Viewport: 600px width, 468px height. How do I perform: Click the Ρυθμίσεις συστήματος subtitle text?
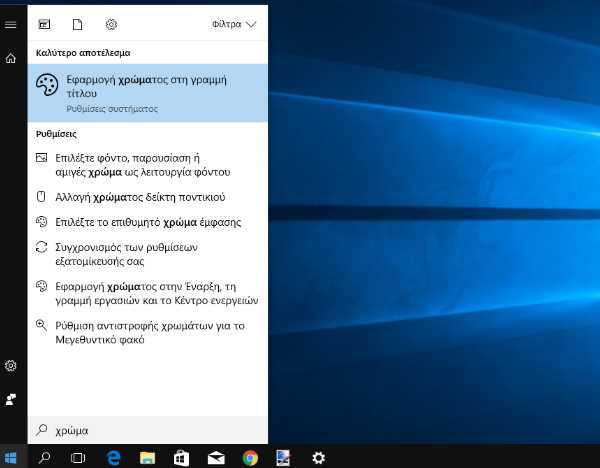tap(112, 109)
